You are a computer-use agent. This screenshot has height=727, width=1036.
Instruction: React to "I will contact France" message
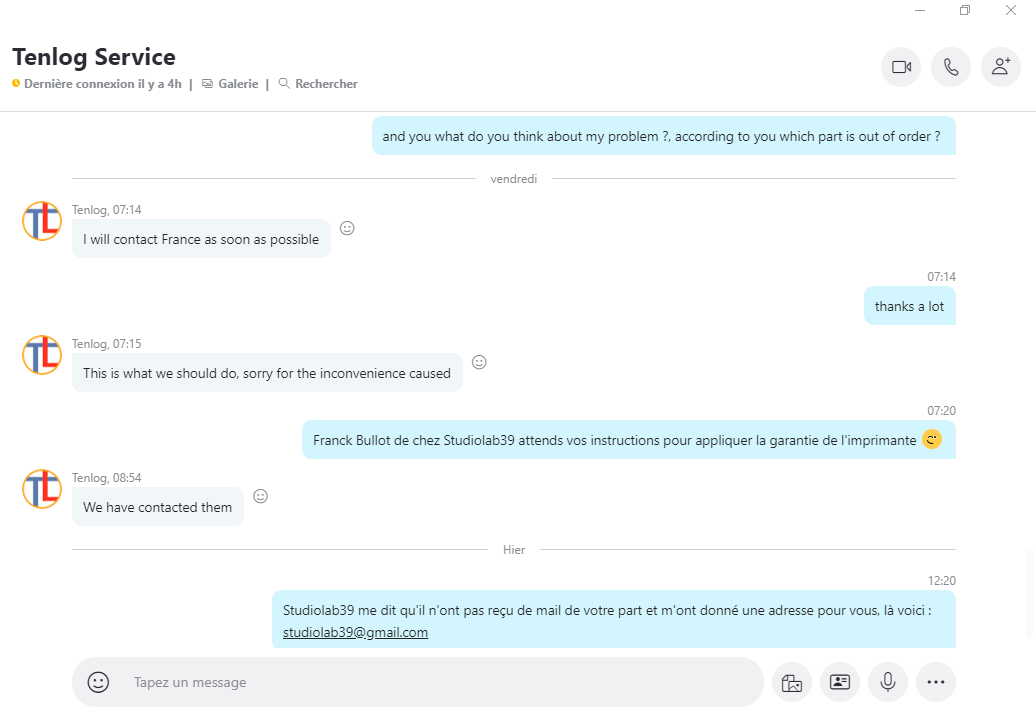[x=347, y=228]
